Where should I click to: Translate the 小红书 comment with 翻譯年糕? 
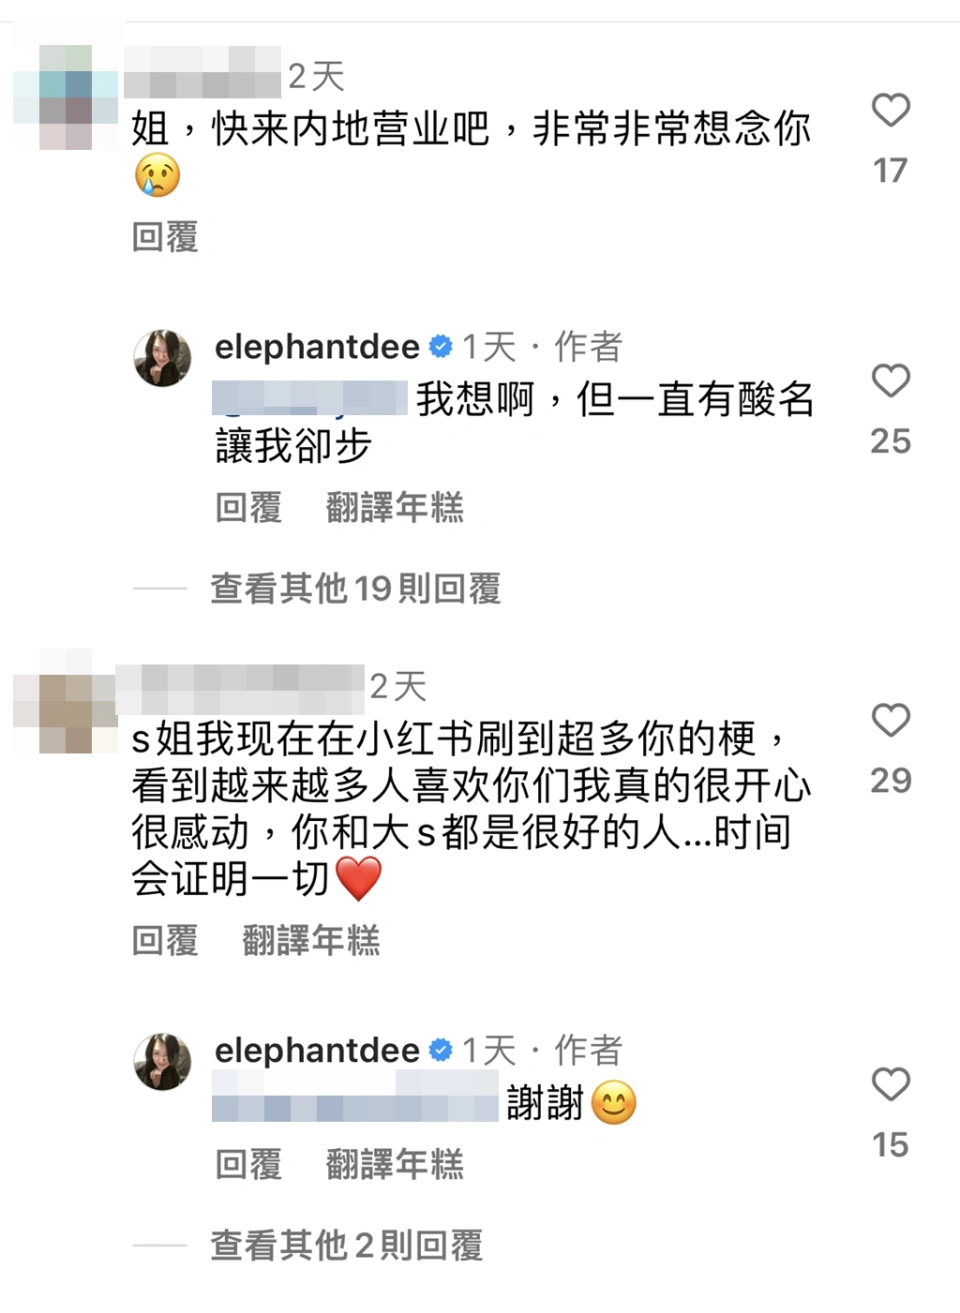(x=311, y=940)
